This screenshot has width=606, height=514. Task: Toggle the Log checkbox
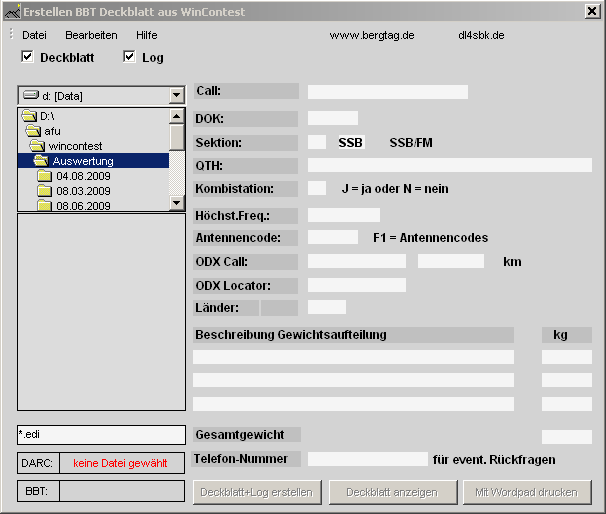coord(129,57)
